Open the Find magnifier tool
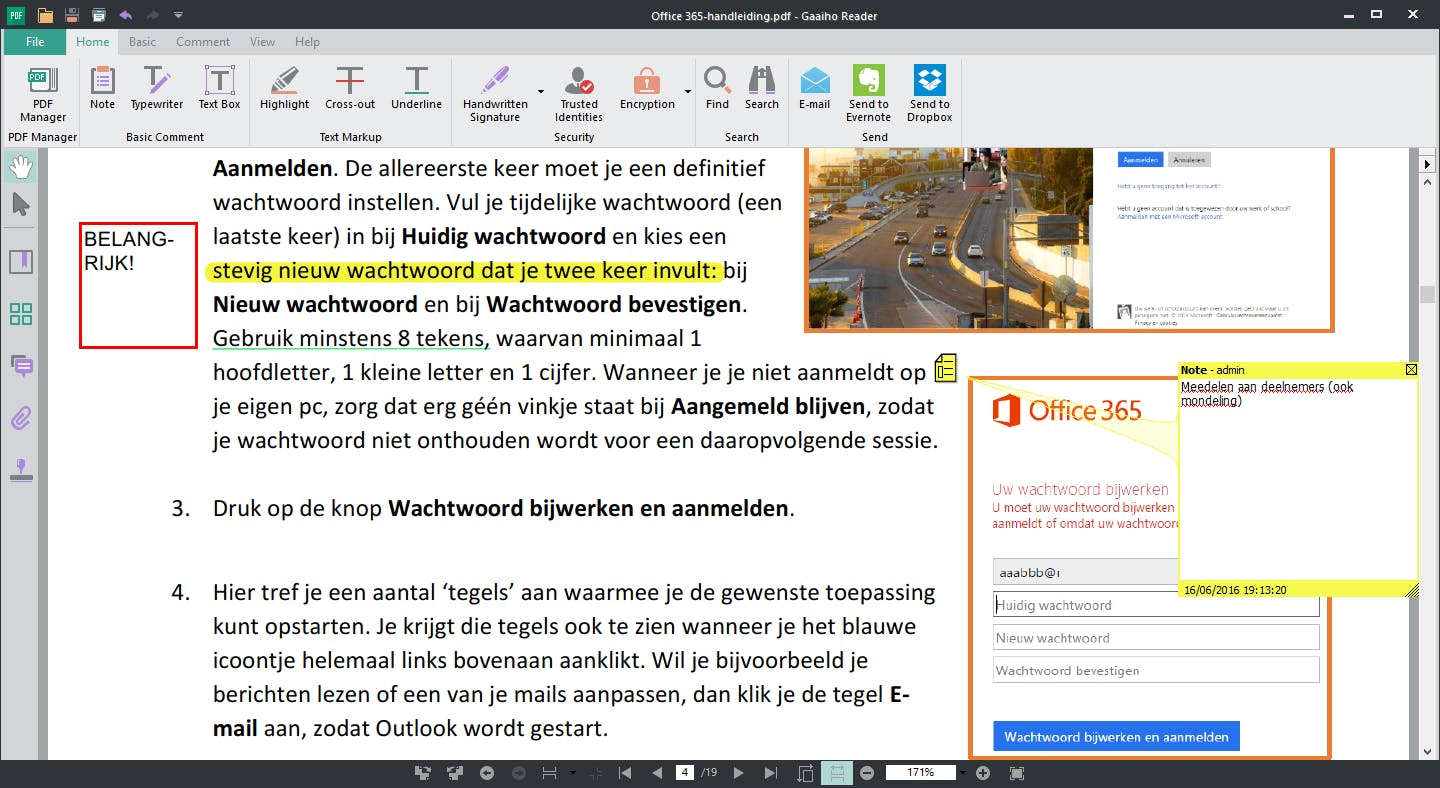The image size is (1440, 788). coord(717,89)
